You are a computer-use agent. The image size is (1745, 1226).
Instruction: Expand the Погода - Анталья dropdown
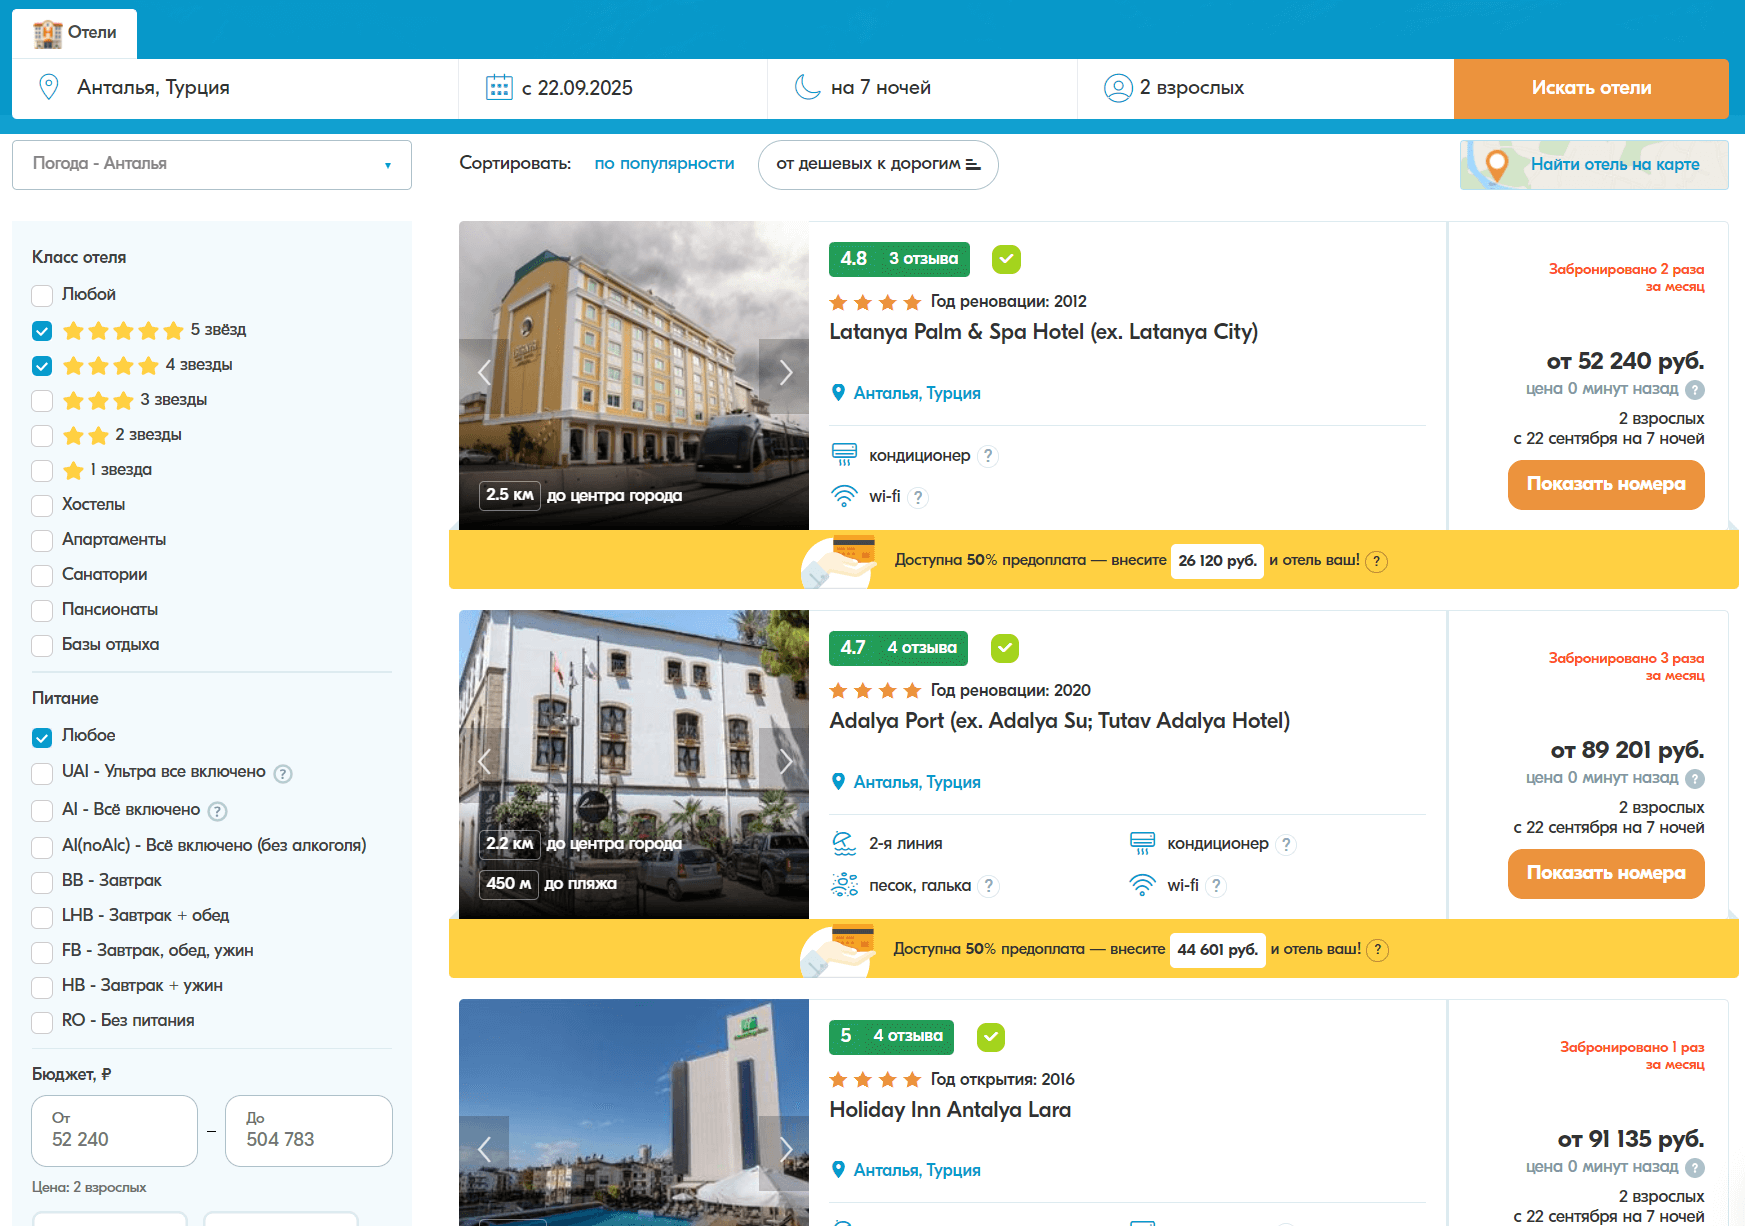coord(212,164)
